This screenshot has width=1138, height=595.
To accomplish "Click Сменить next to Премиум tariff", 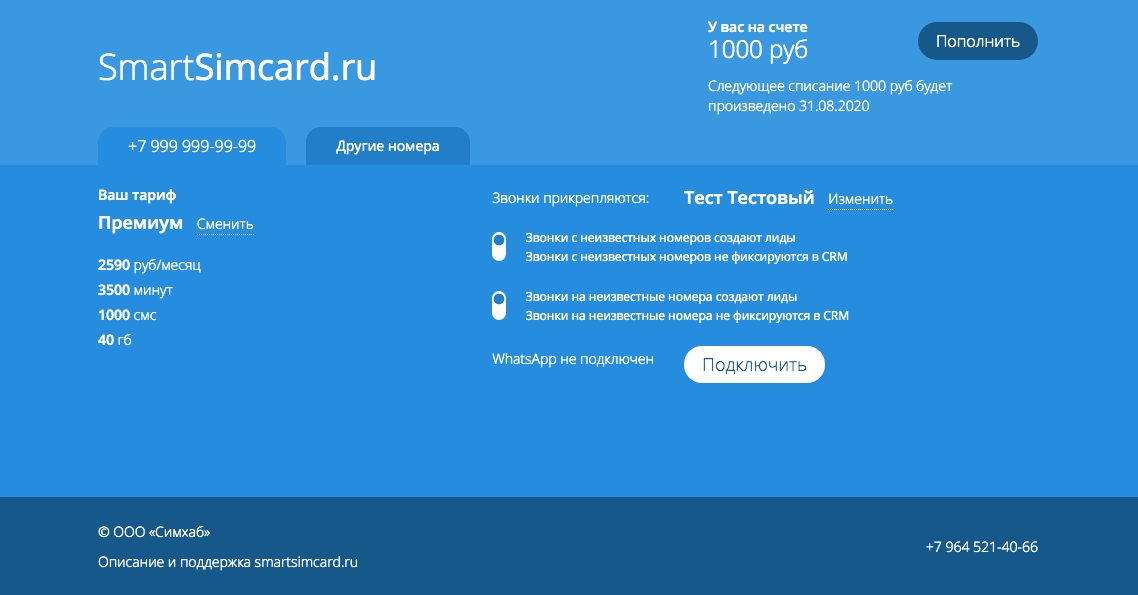I will point(225,224).
